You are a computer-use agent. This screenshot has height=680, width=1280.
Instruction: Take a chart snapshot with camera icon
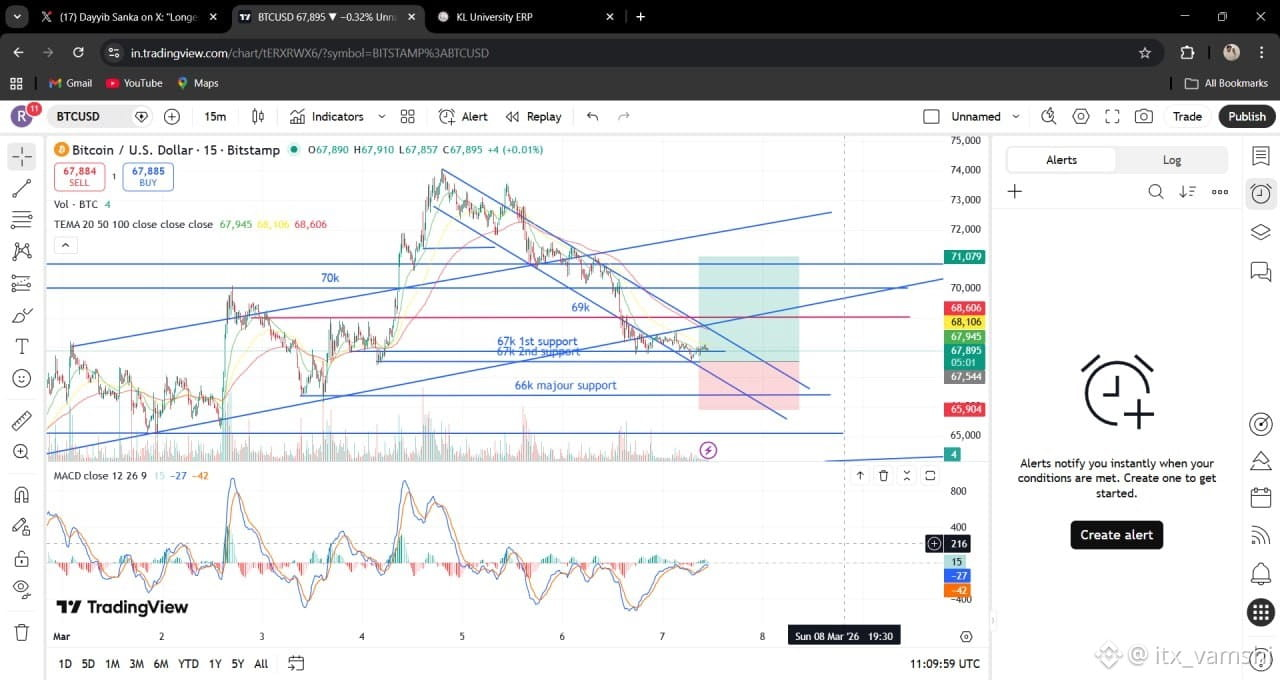(x=1144, y=116)
